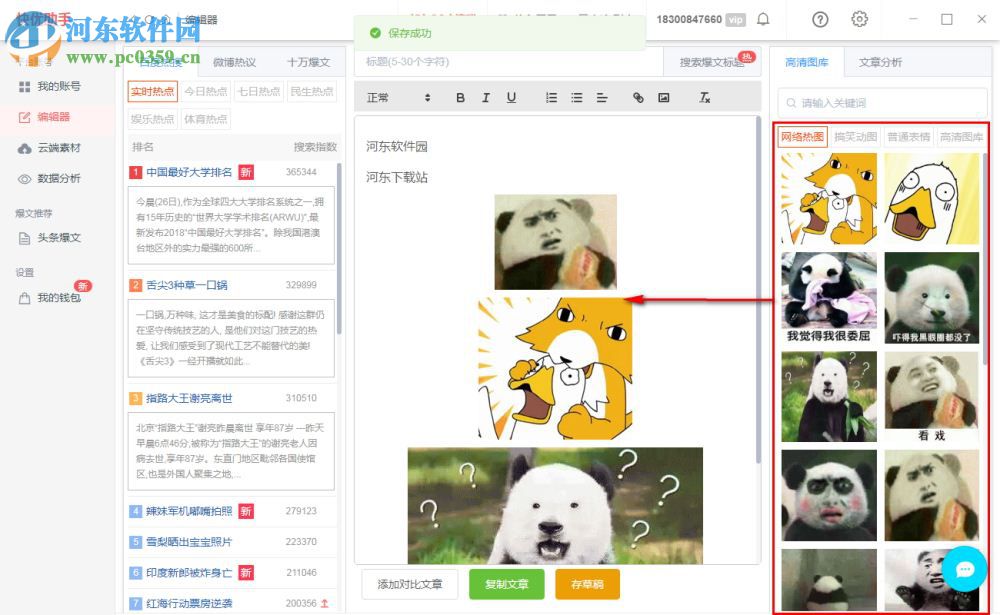The height and width of the screenshot is (615, 1000).
Task: Open hot topic 中国最好大学排名
Action: [189, 172]
